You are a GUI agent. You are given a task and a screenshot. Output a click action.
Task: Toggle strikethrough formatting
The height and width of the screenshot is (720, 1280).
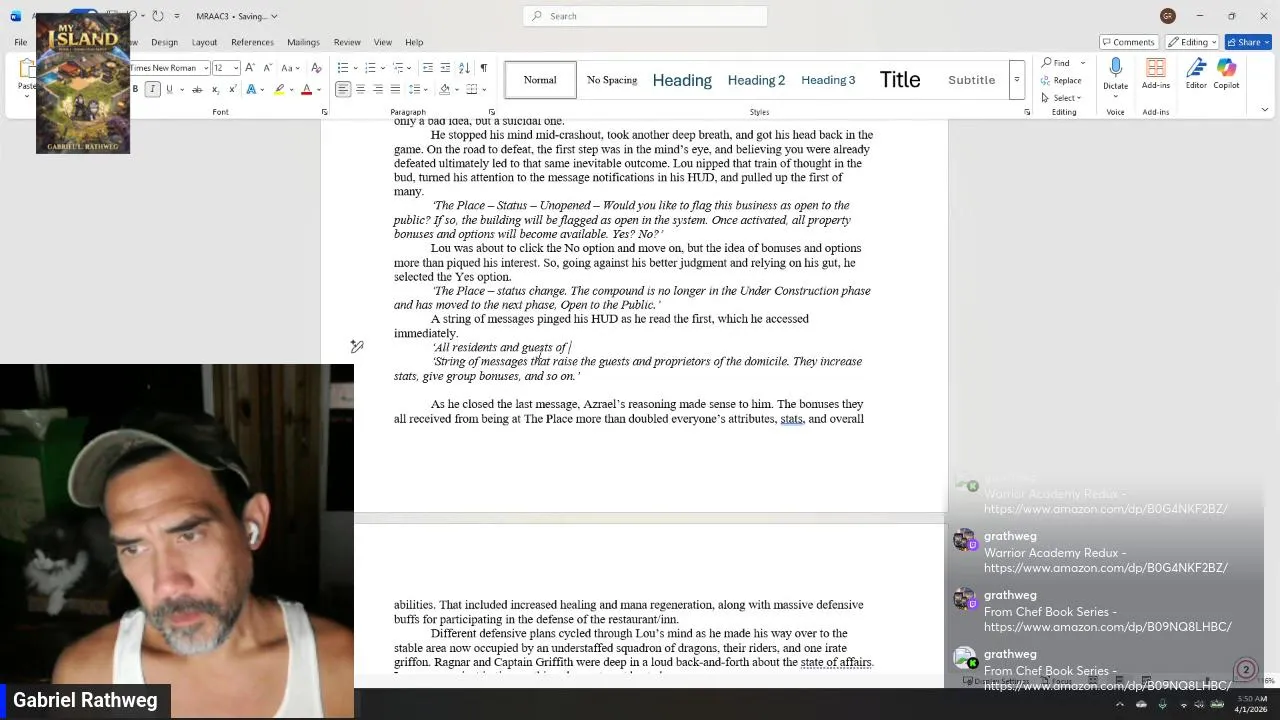click(197, 89)
